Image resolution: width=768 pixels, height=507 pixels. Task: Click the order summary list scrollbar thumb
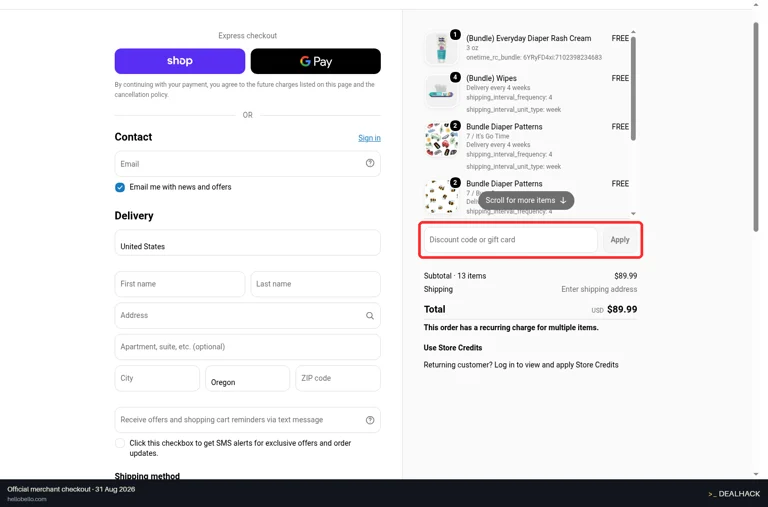point(633,89)
